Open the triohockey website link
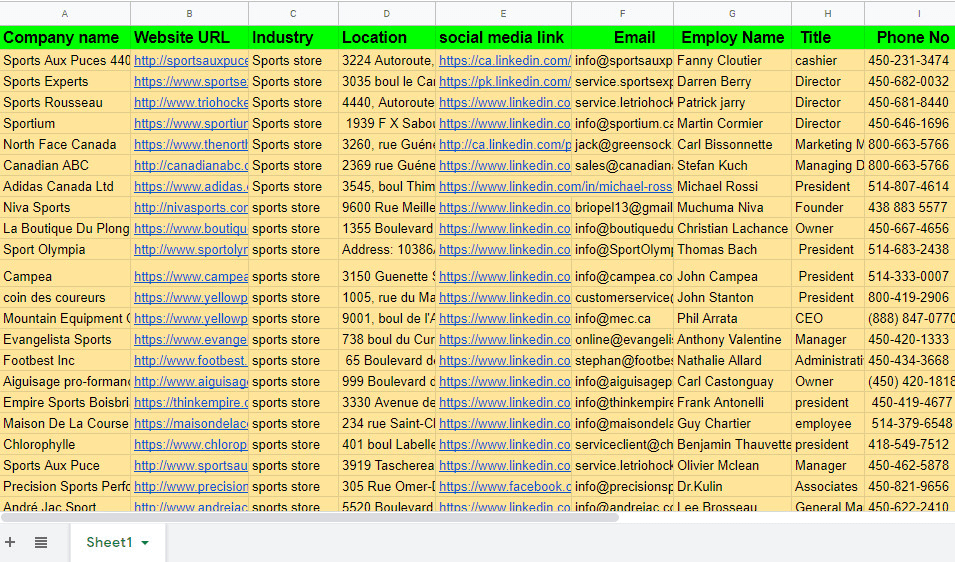This screenshot has width=955, height=562. point(191,103)
